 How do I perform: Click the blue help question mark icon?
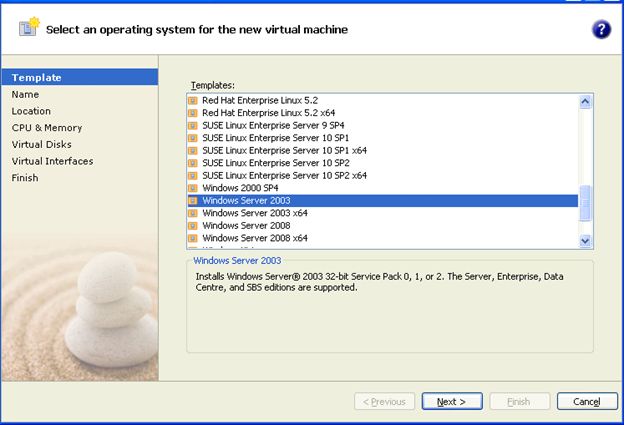601,29
